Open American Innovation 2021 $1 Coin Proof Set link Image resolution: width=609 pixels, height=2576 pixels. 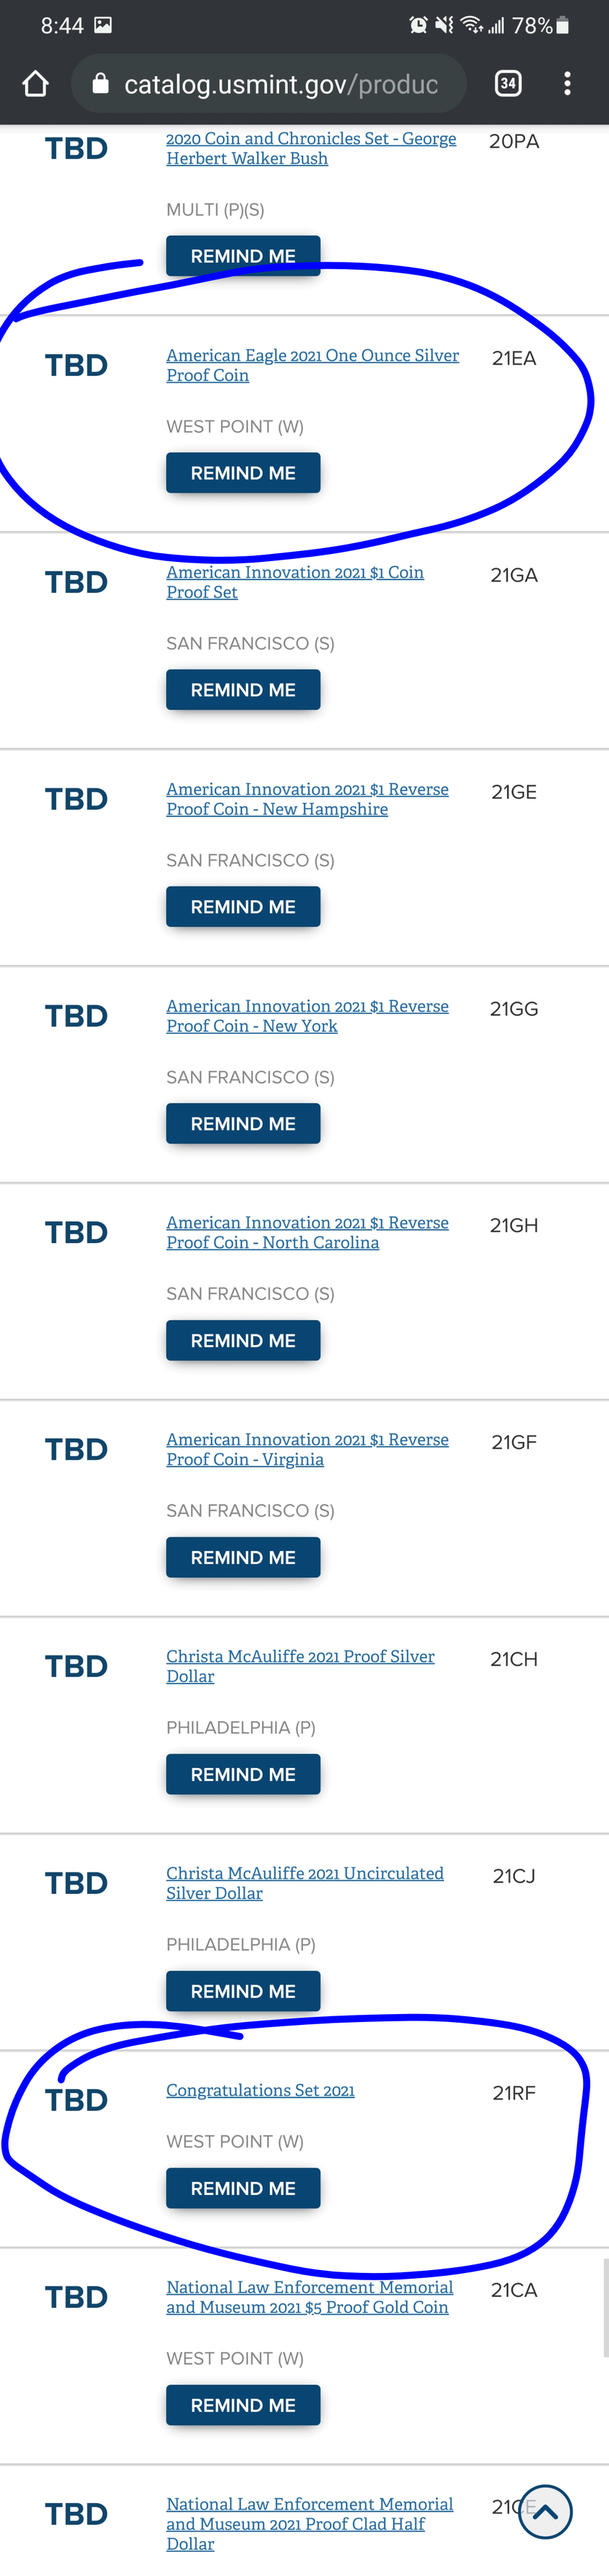click(295, 582)
